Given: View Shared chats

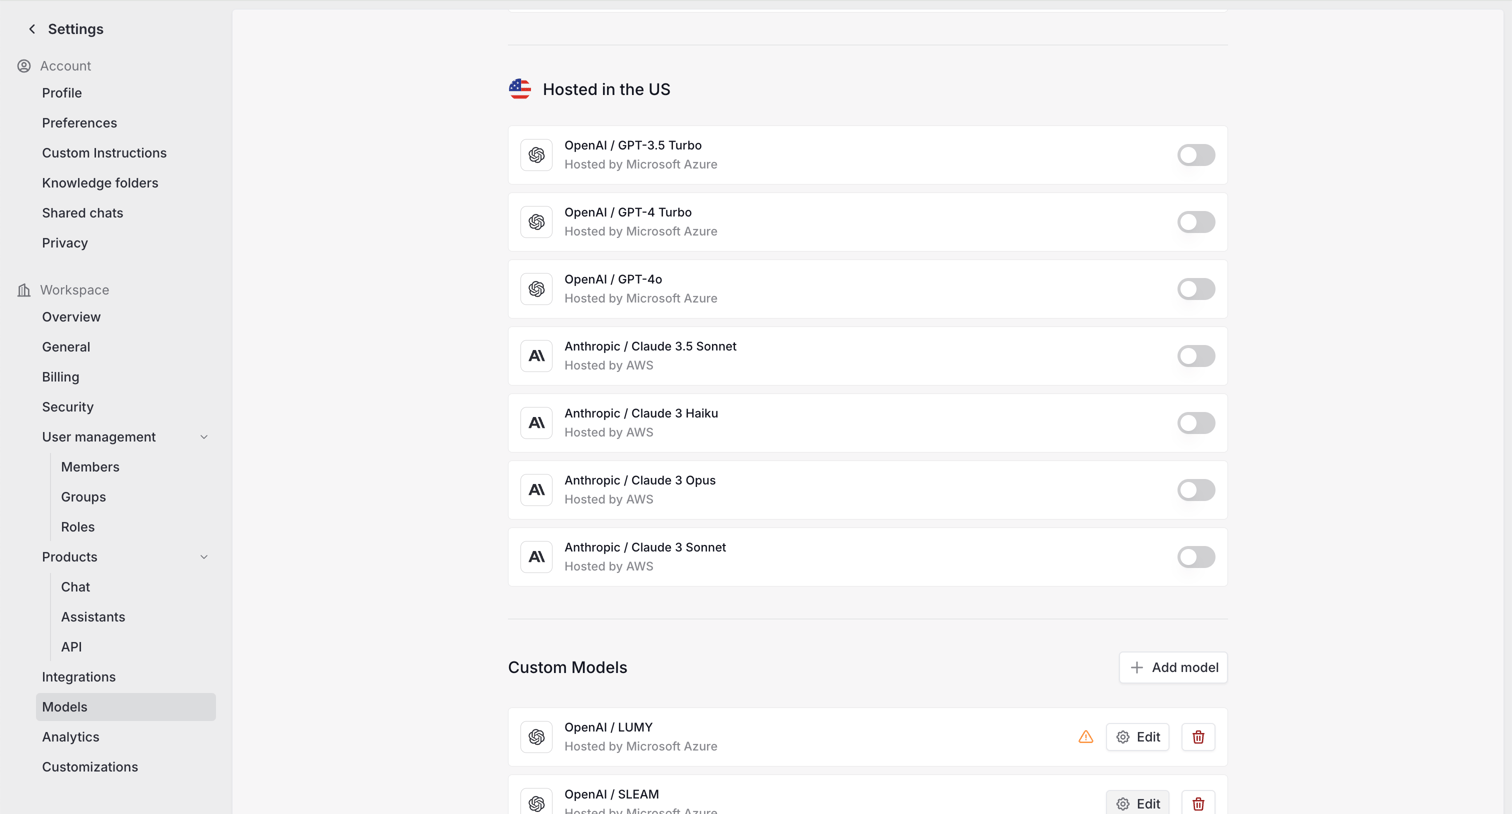Looking at the screenshot, I should (82, 213).
